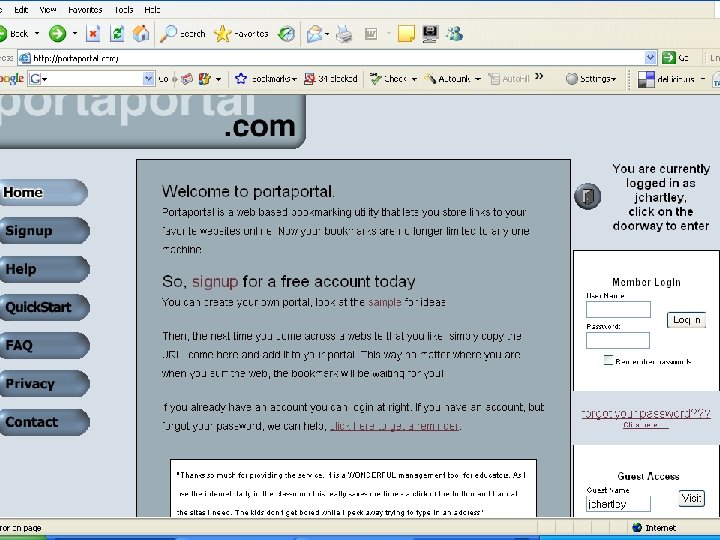Open the History icon in toolbar

(x=287, y=34)
